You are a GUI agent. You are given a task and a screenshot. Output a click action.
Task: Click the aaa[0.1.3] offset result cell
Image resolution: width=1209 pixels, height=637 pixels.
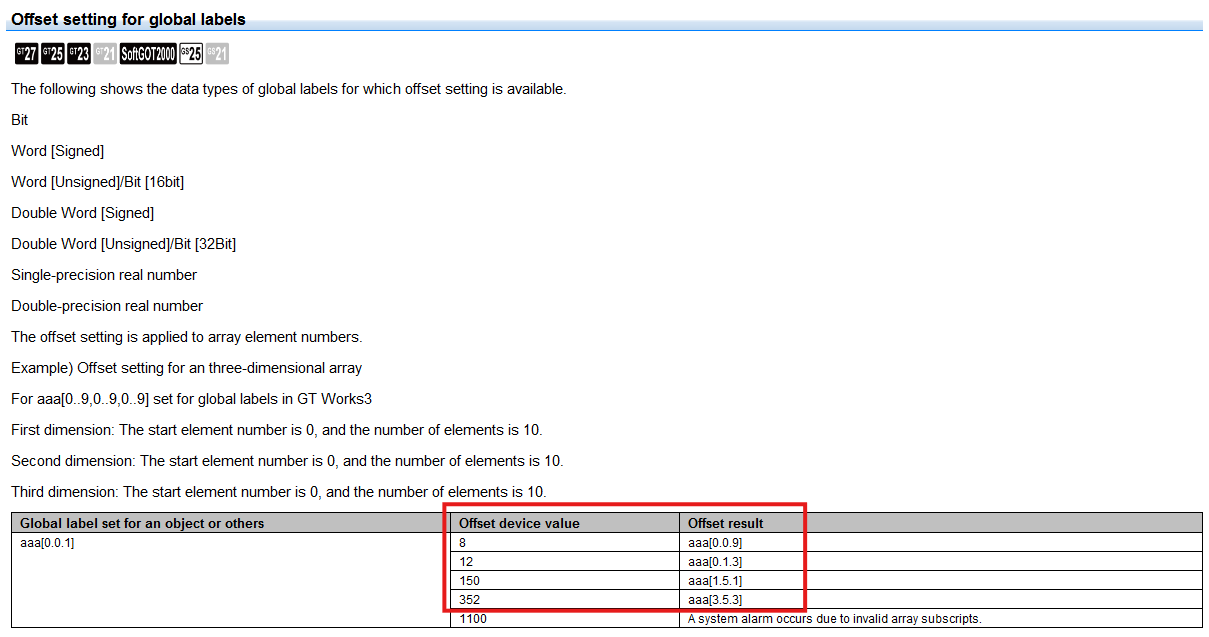[x=714, y=562]
